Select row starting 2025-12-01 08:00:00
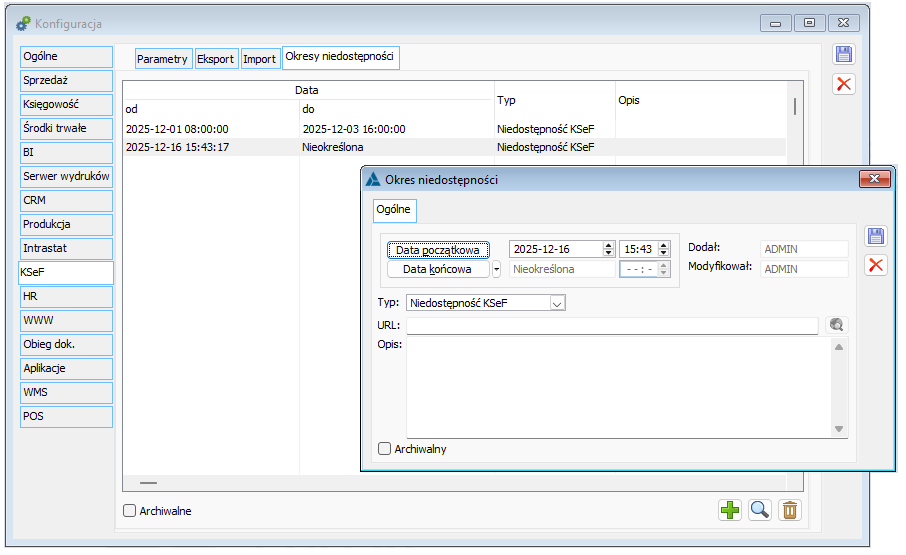The width and height of the screenshot is (906, 555). [454, 129]
